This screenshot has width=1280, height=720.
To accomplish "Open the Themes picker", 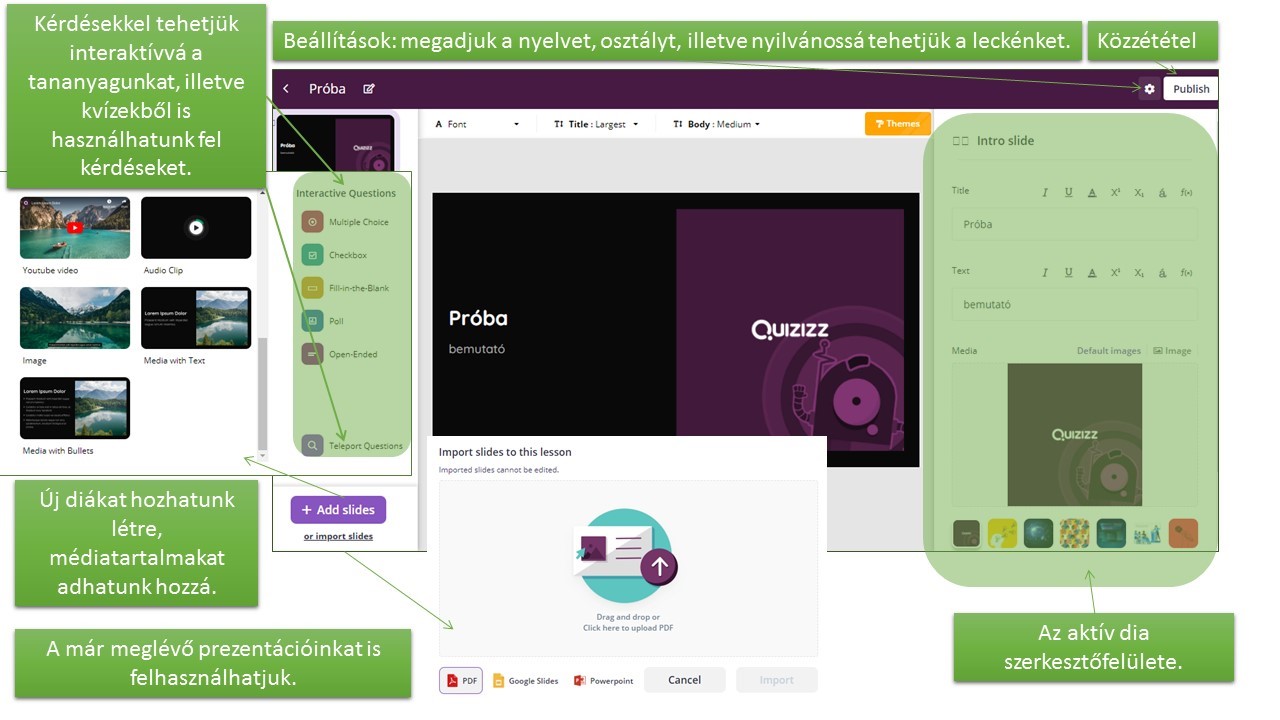I will pyautogui.click(x=898, y=124).
